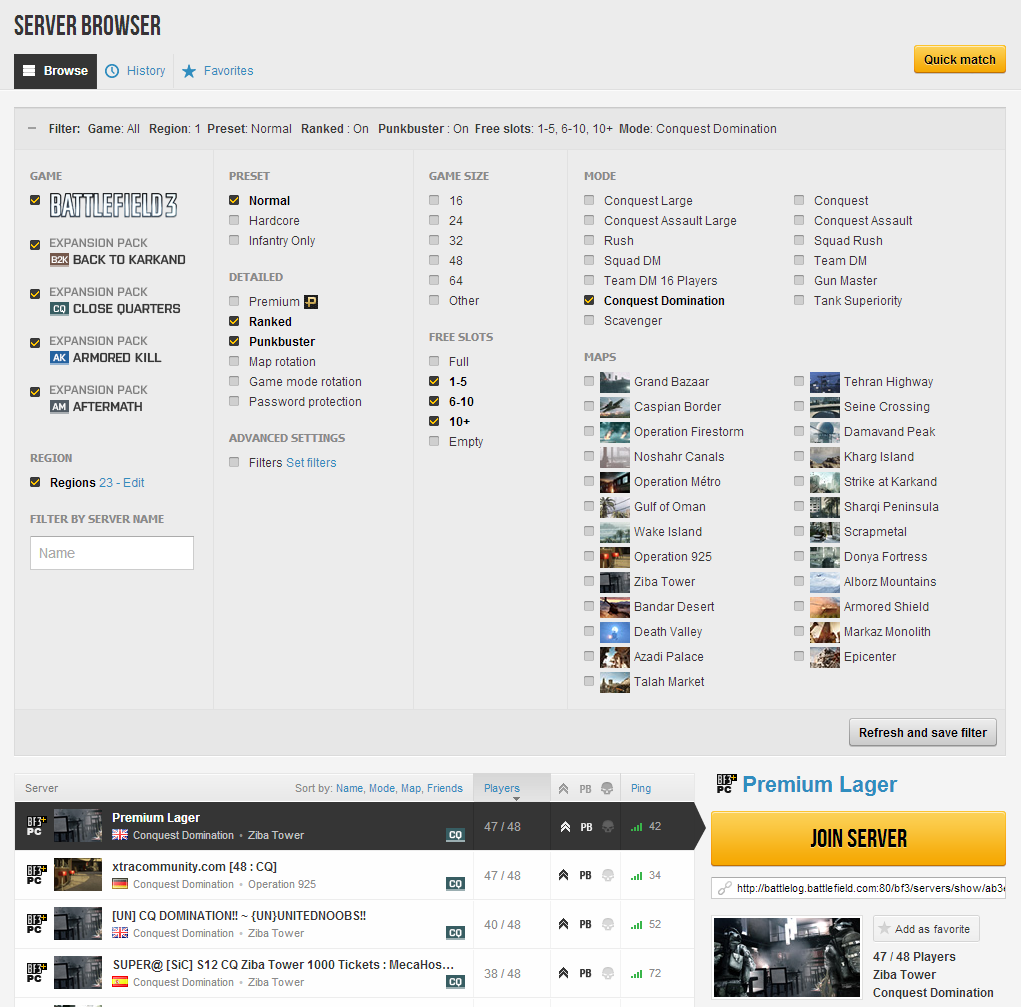The image size is (1021, 1007).
Task: Uncheck Conquest Domination mode
Action: point(589,300)
